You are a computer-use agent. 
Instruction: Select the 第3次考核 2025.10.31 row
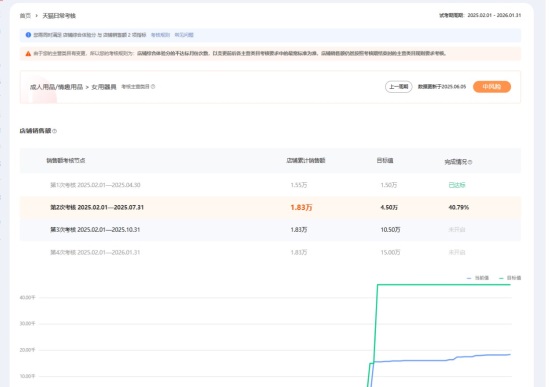270,230
